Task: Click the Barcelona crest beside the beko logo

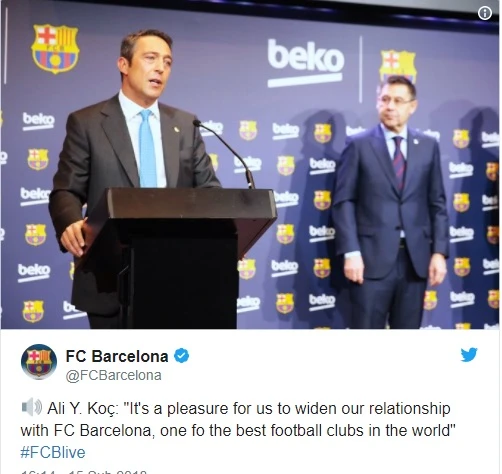Action: coord(398,66)
